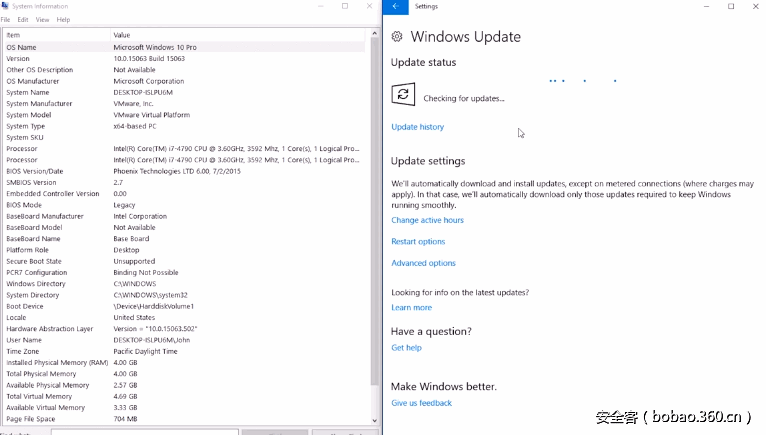
Task: Open the View menu in System Information
Action: 42,20
